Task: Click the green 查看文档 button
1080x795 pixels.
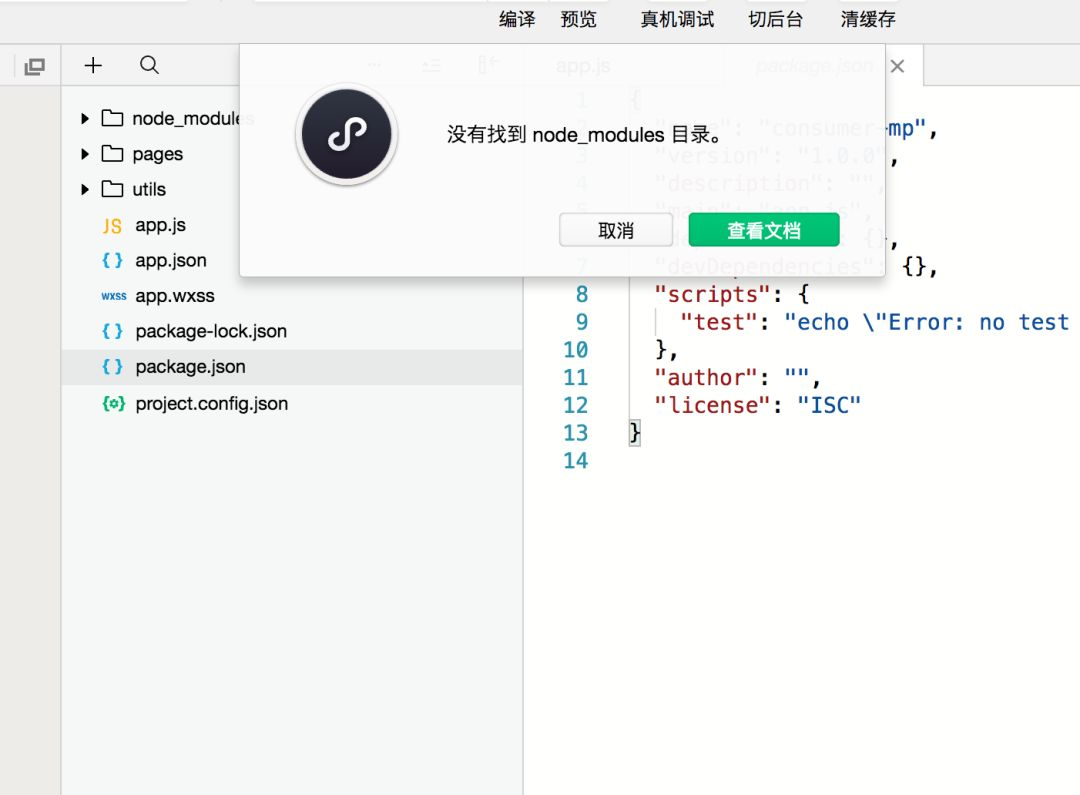Action: [x=764, y=230]
